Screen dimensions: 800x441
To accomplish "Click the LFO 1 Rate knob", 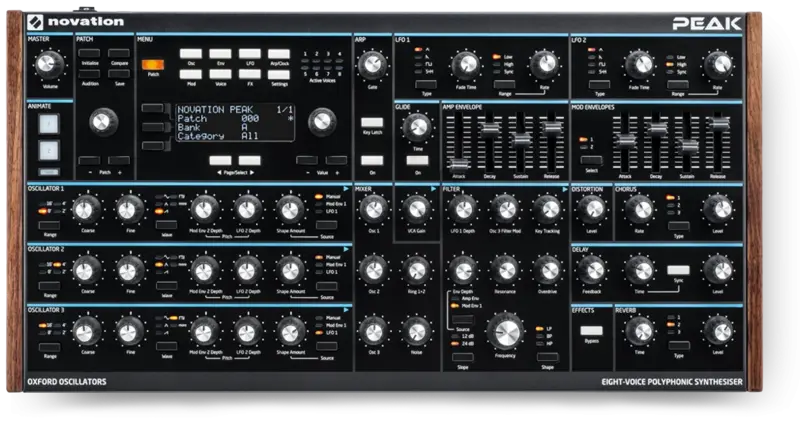I will (543, 65).
